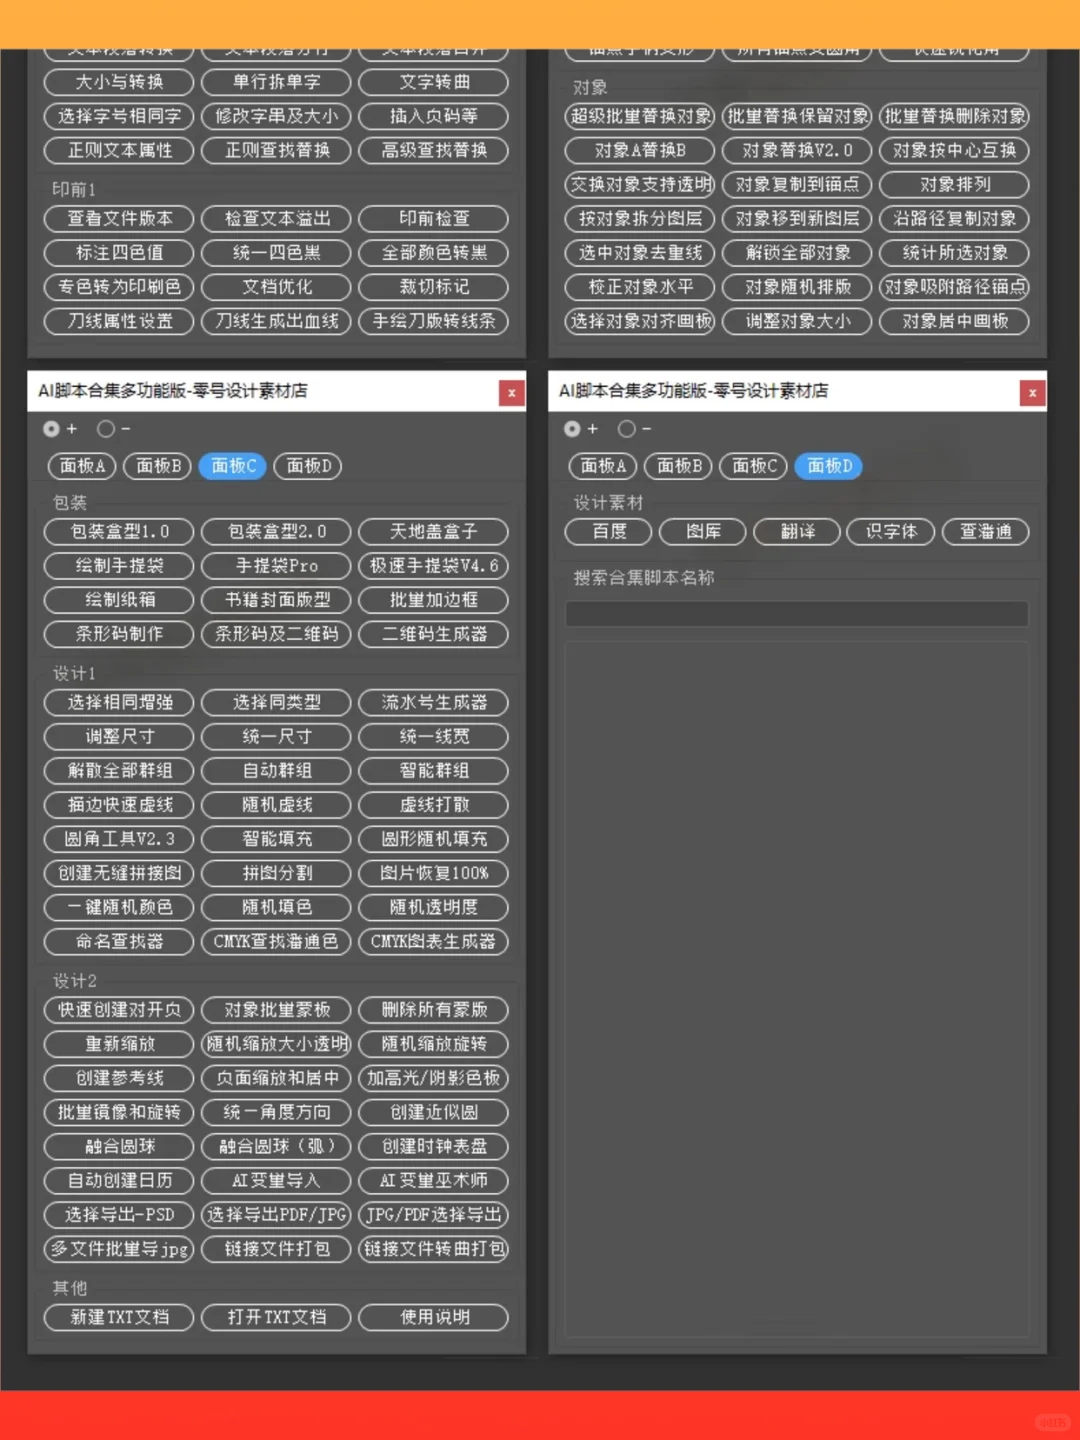Viewport: 1080px width, 1440px height.
Task: Click AI变量巫术师 button
Action: (x=433, y=1181)
